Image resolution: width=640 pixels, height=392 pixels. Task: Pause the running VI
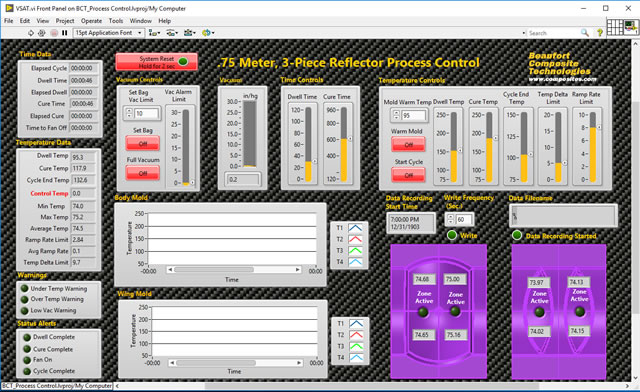(x=64, y=33)
